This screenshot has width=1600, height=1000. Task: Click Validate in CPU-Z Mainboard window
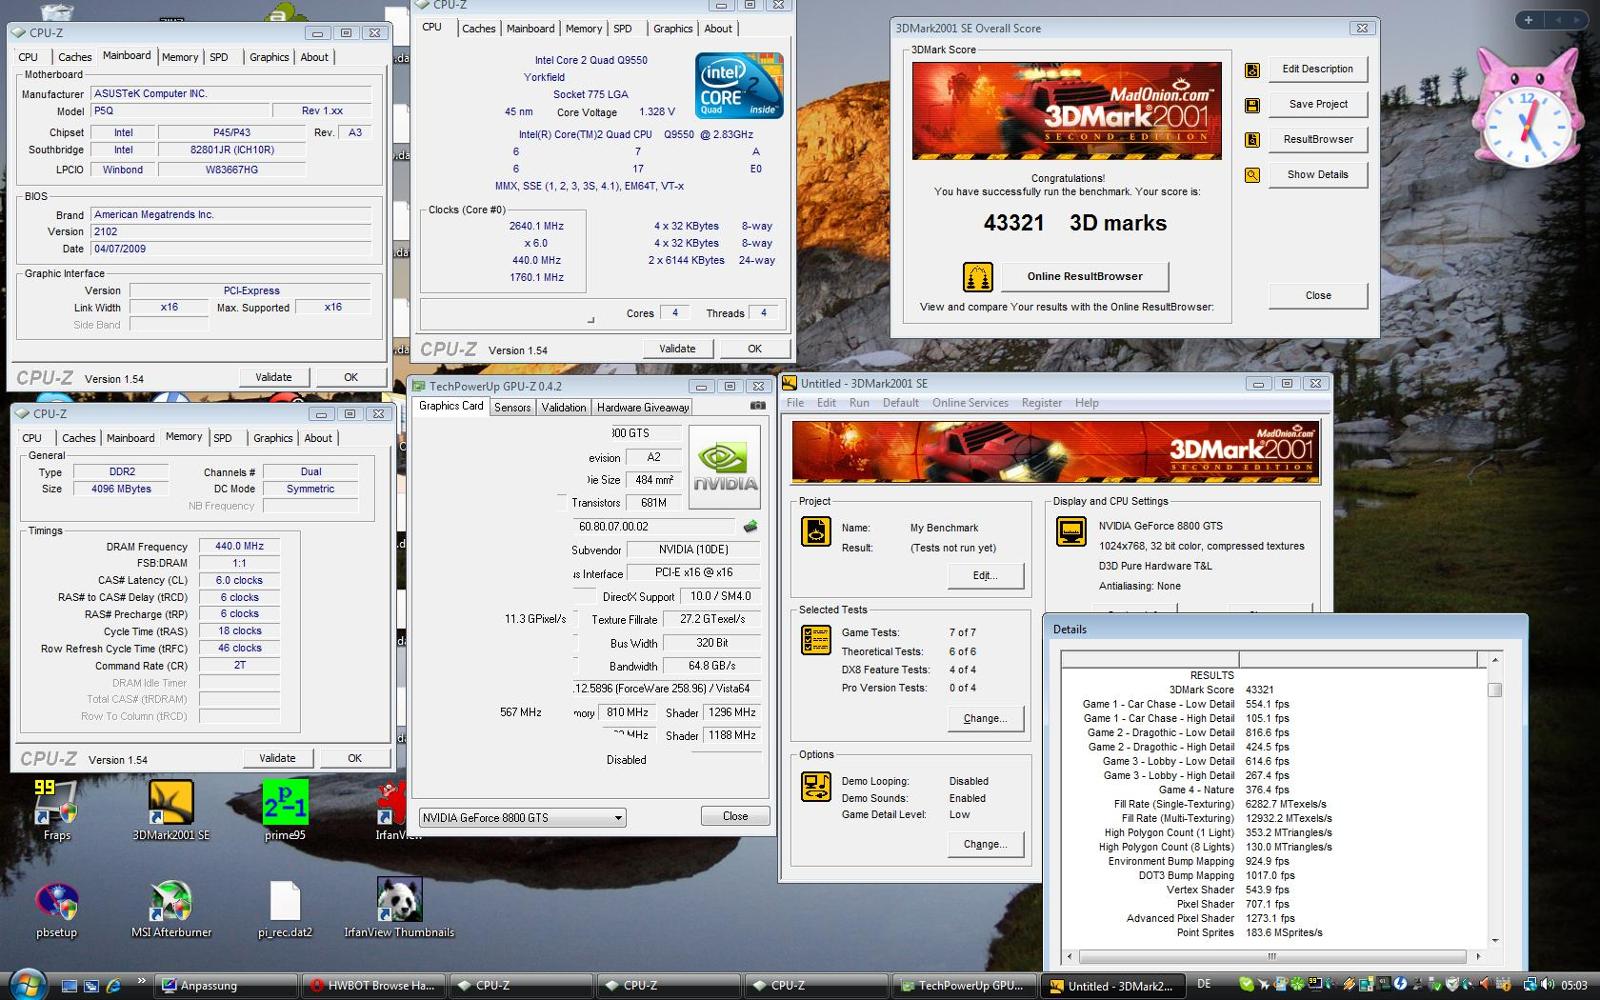[273, 377]
